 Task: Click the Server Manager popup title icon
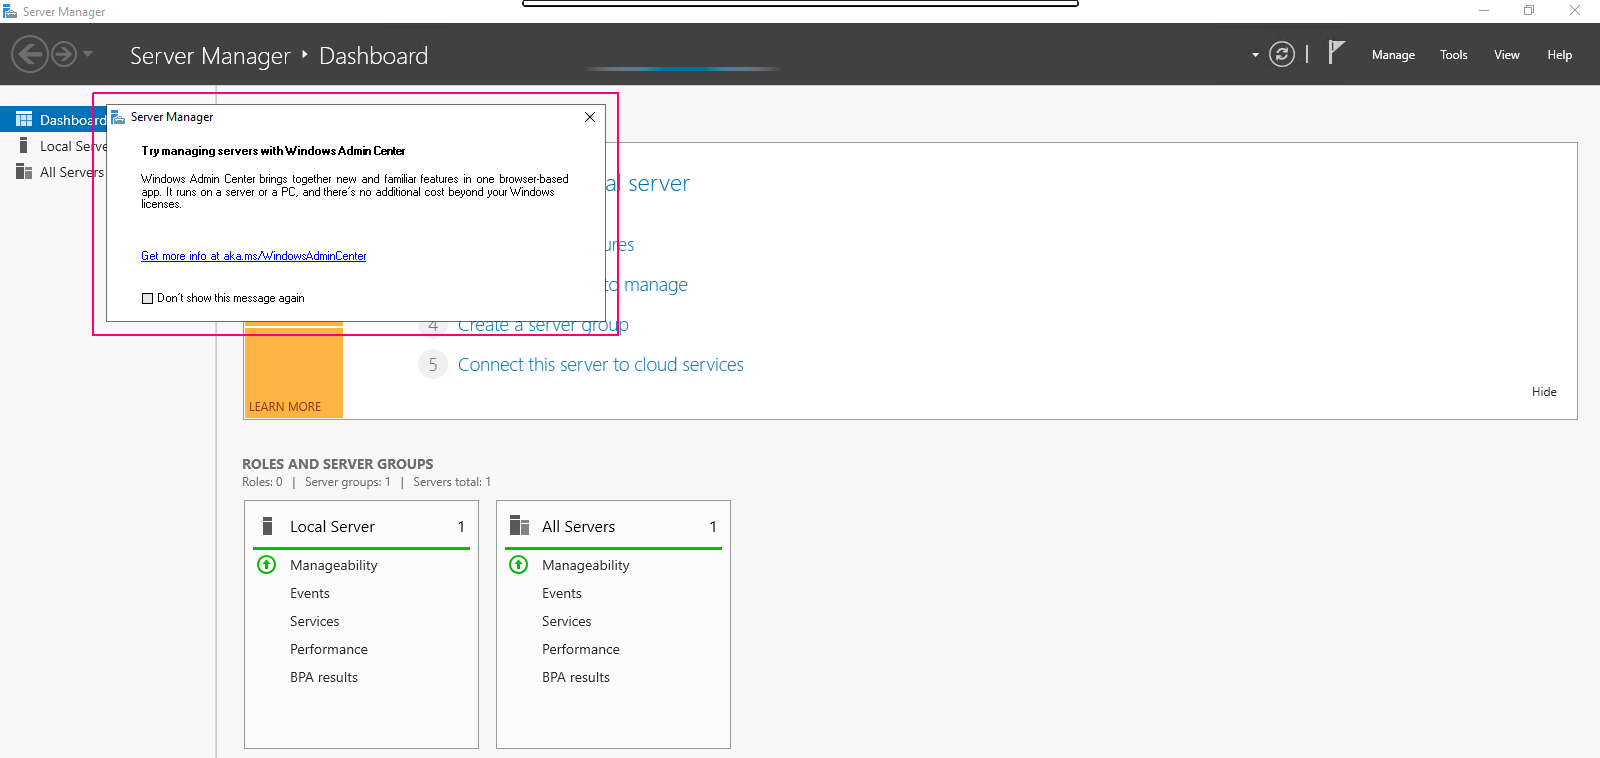pyautogui.click(x=118, y=117)
